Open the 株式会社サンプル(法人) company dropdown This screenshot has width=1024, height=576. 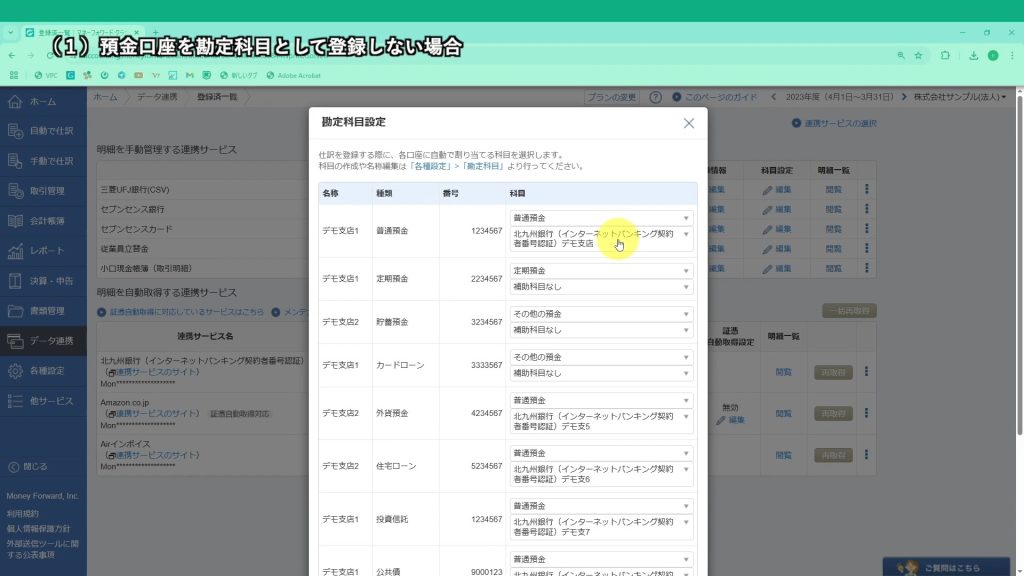[x=959, y=97]
